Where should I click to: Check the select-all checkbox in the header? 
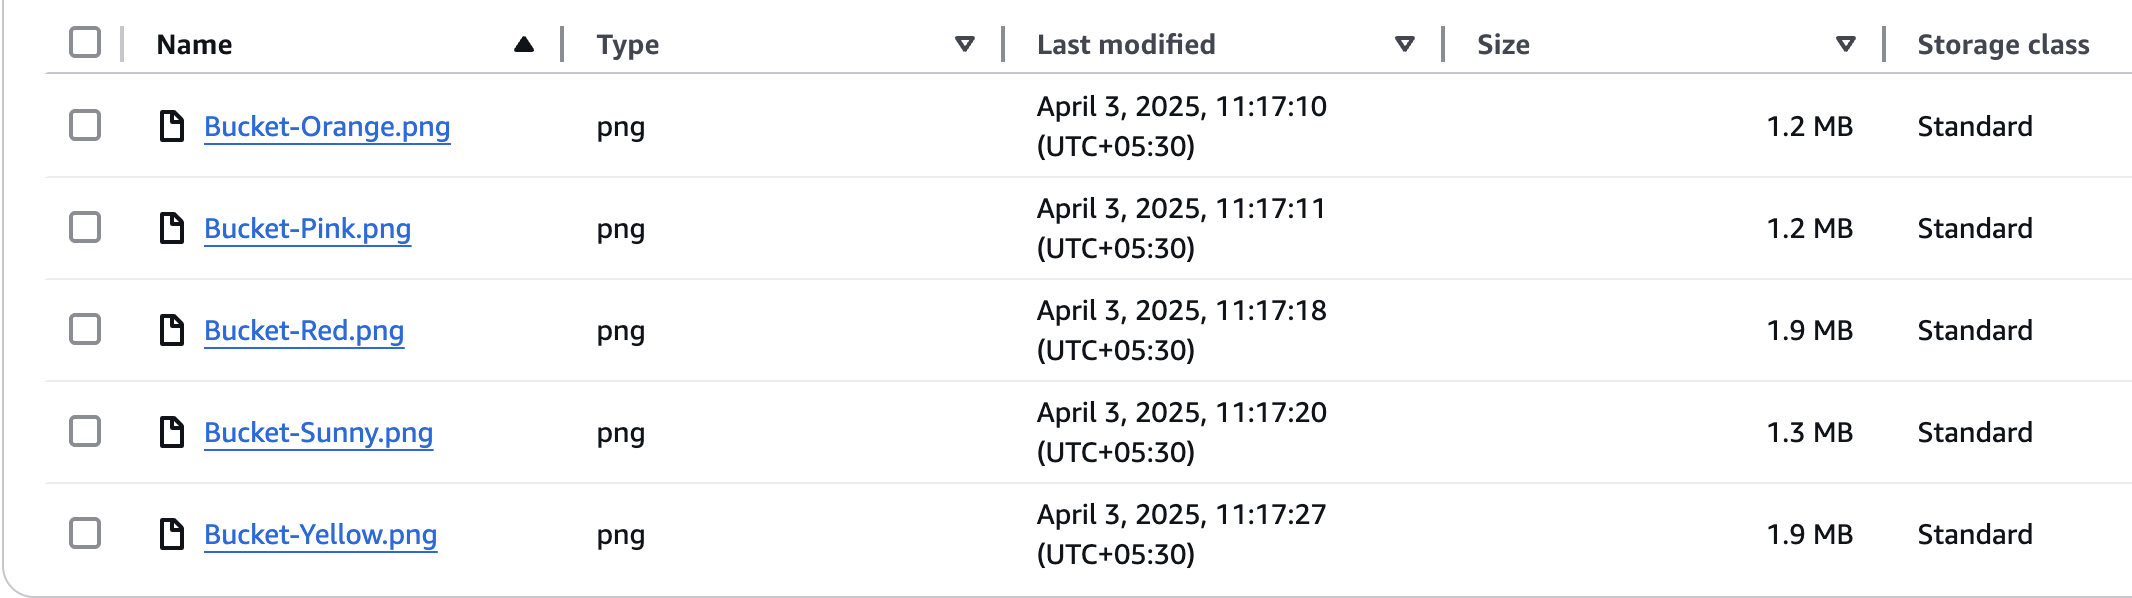[x=85, y=44]
